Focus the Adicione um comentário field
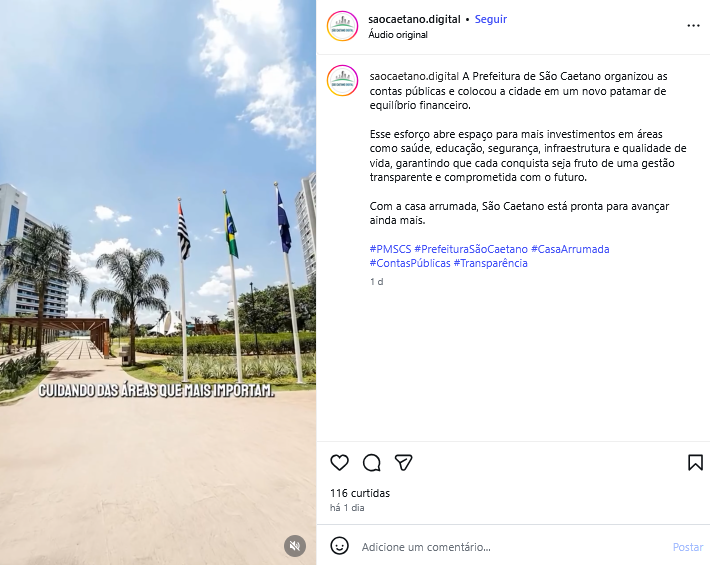 512,547
